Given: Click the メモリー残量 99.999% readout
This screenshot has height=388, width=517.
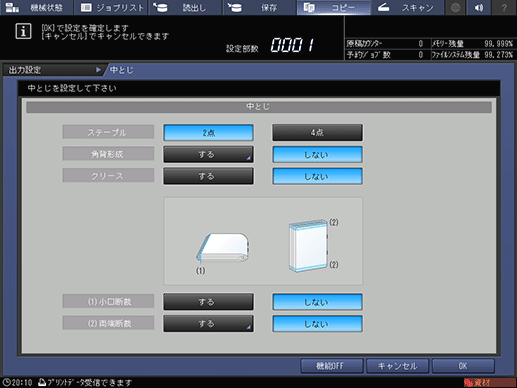Looking at the screenshot, I should (x=472, y=44).
